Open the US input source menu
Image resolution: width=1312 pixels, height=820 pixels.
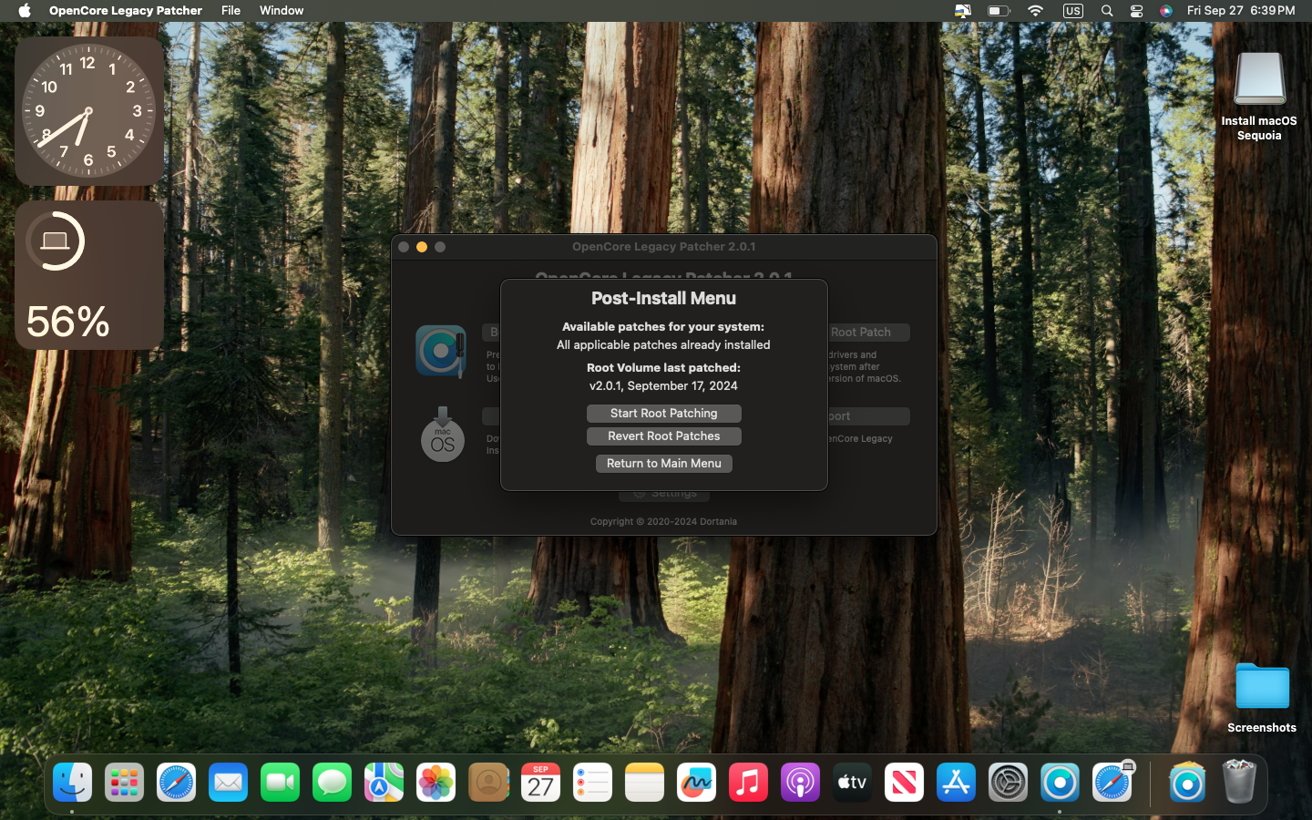[1073, 10]
